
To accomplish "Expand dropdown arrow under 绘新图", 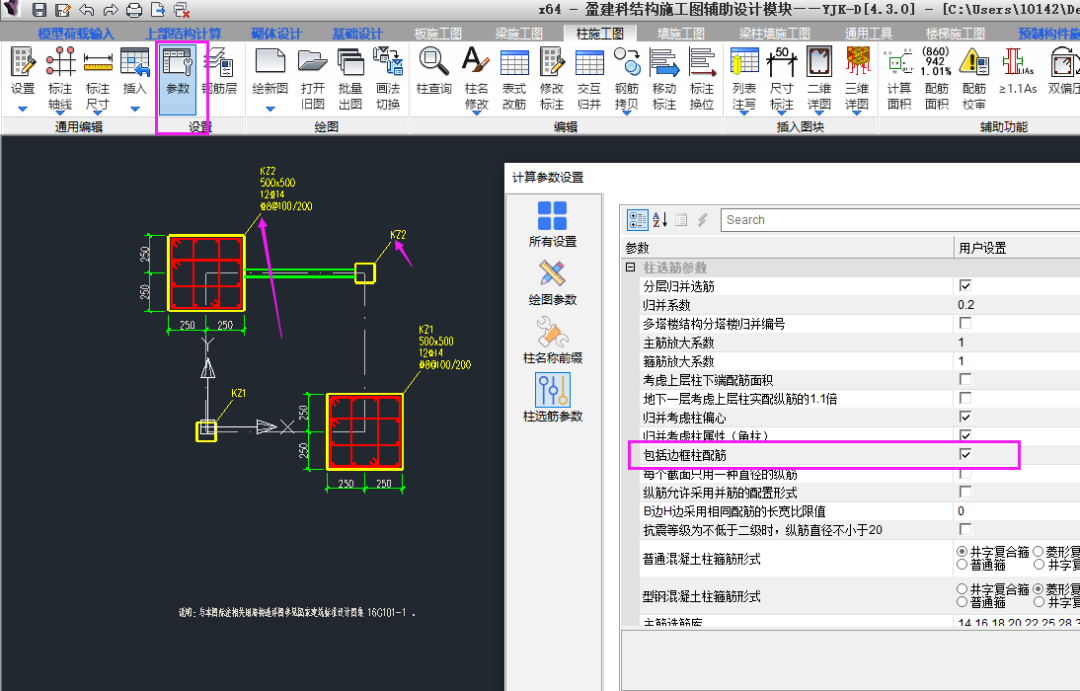I will (270, 109).
